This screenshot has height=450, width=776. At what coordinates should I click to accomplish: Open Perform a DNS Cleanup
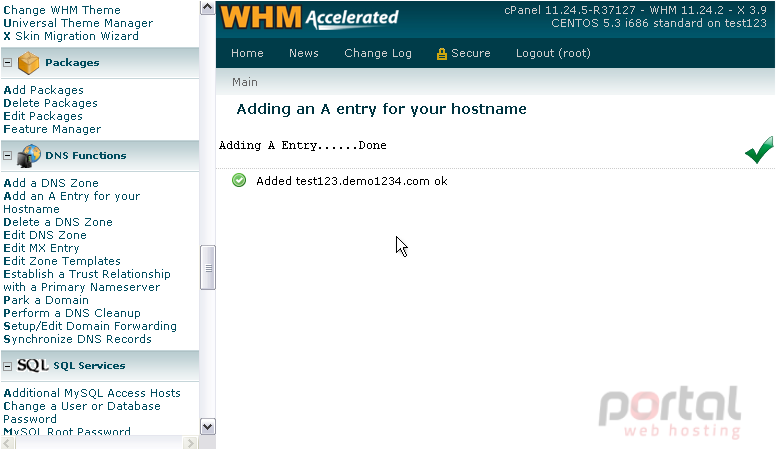click(x=72, y=313)
